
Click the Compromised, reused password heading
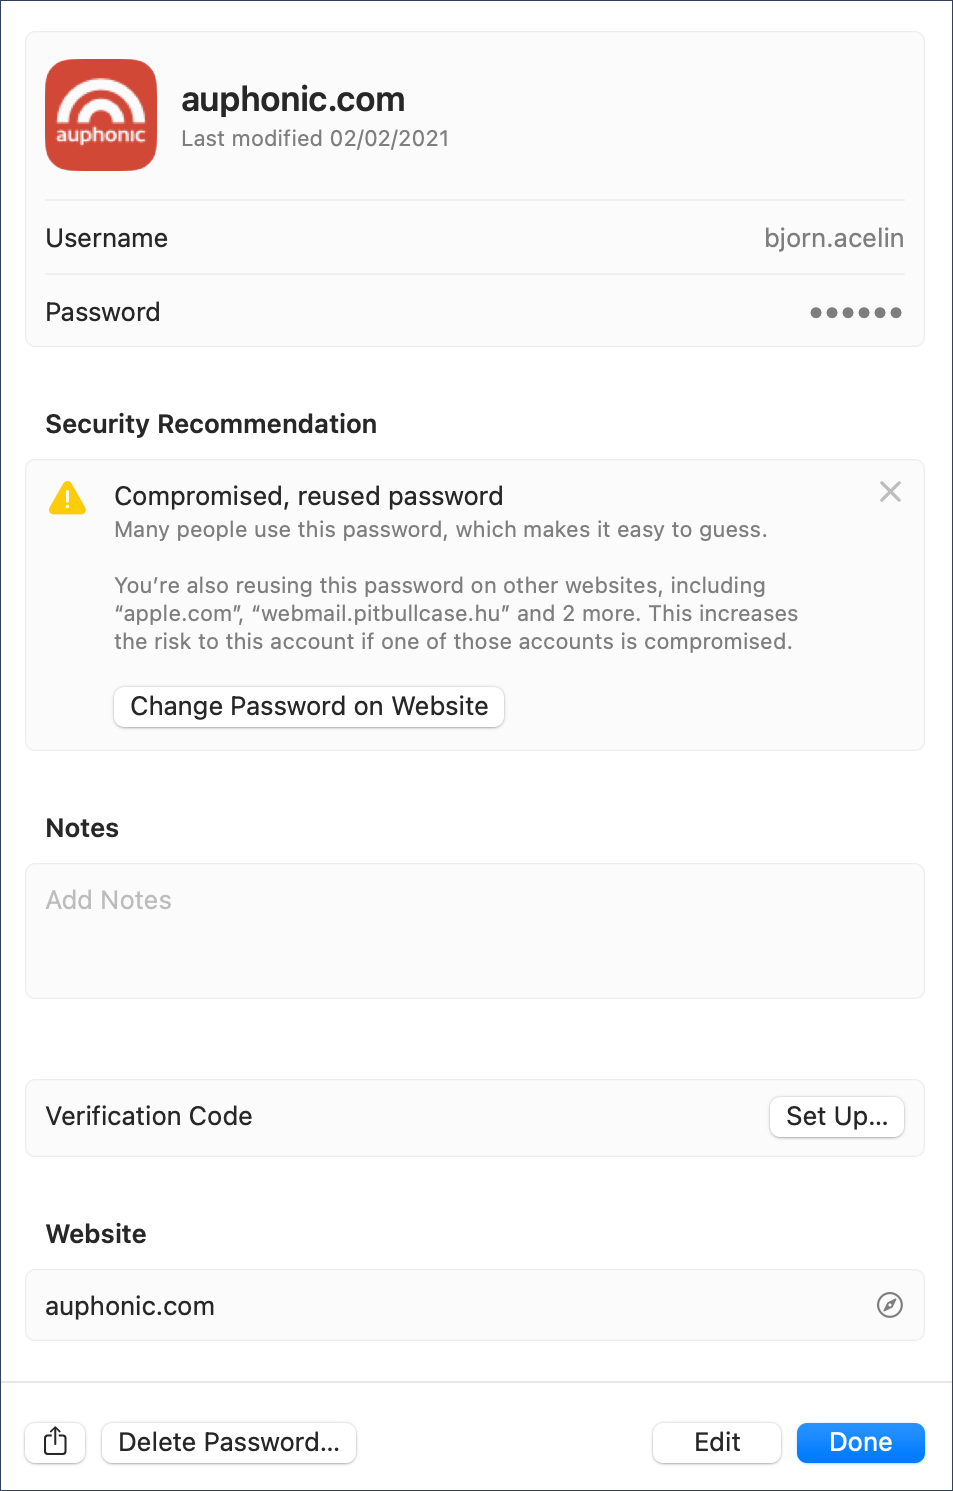pyautogui.click(x=309, y=496)
